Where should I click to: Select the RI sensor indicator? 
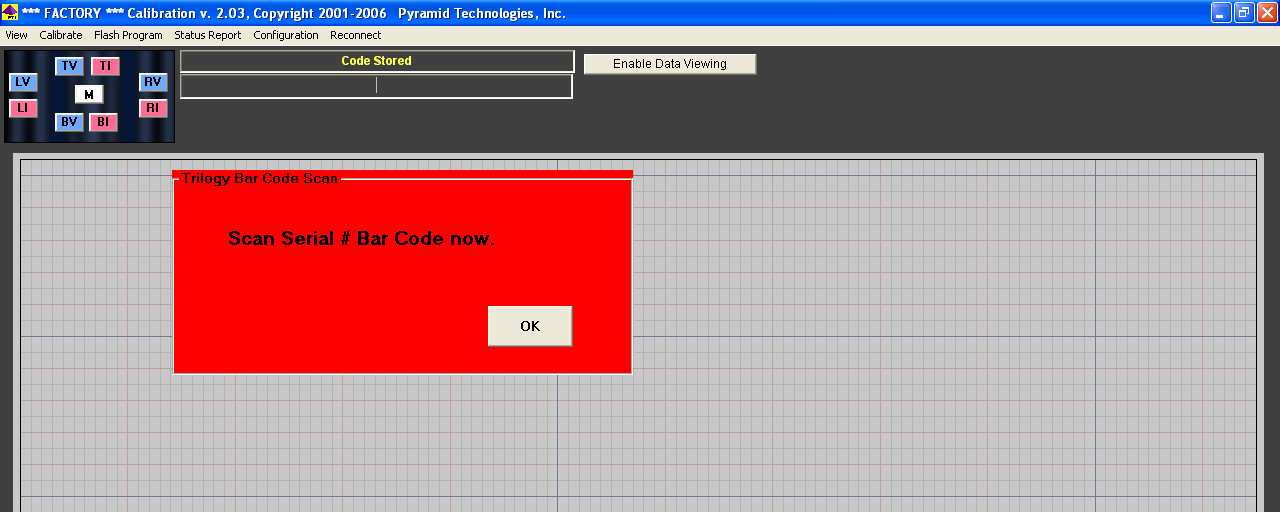[153, 108]
